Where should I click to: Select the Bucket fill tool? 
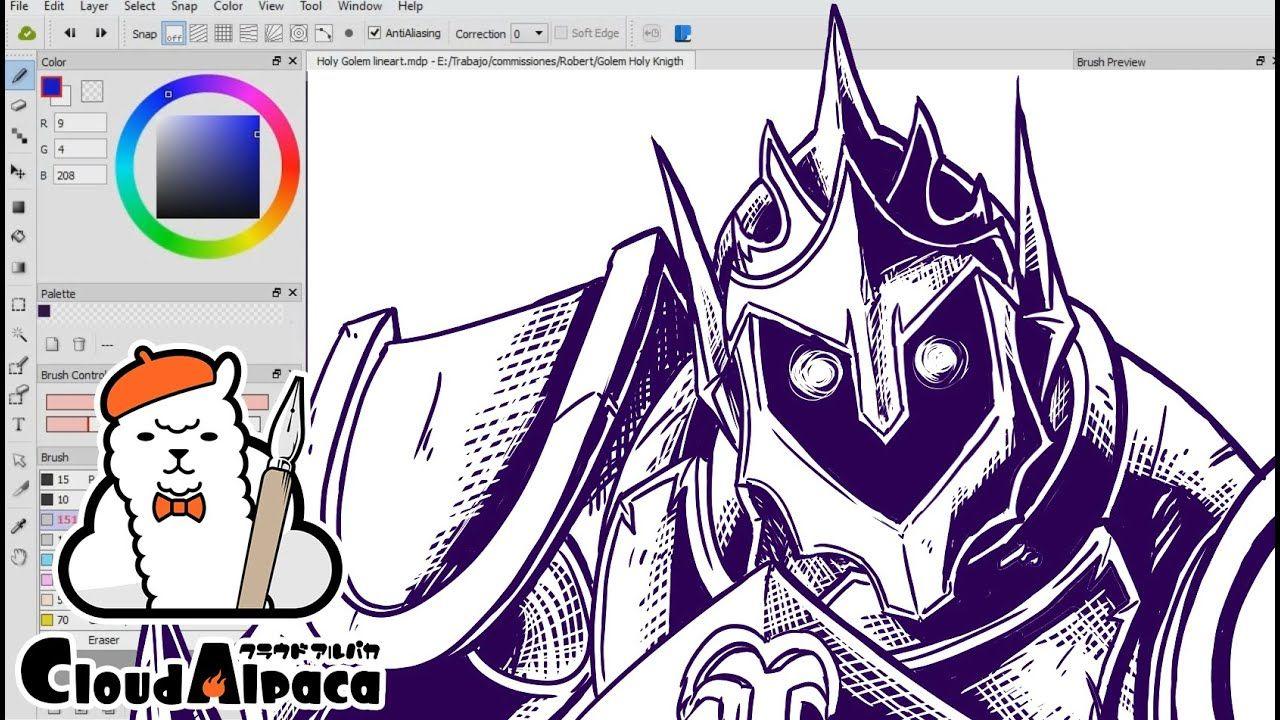18,237
